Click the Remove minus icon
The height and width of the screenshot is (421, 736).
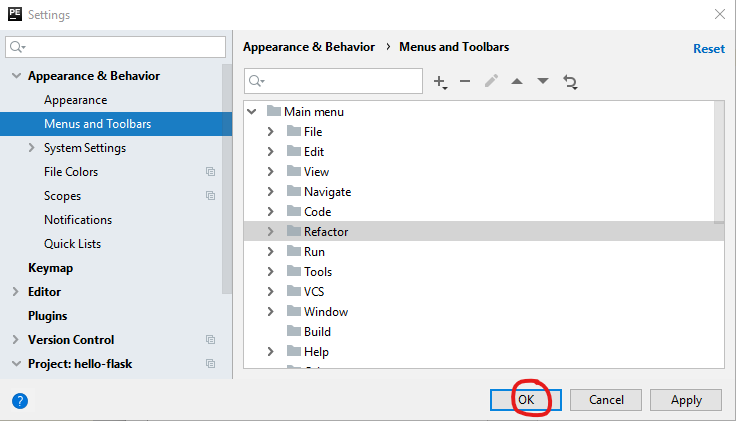[x=465, y=81]
